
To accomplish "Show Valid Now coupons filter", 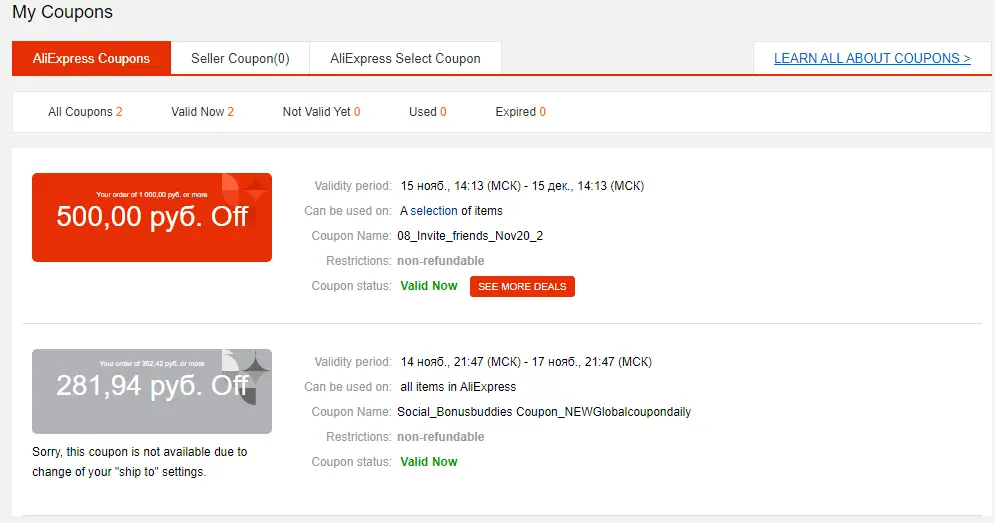I will point(202,112).
